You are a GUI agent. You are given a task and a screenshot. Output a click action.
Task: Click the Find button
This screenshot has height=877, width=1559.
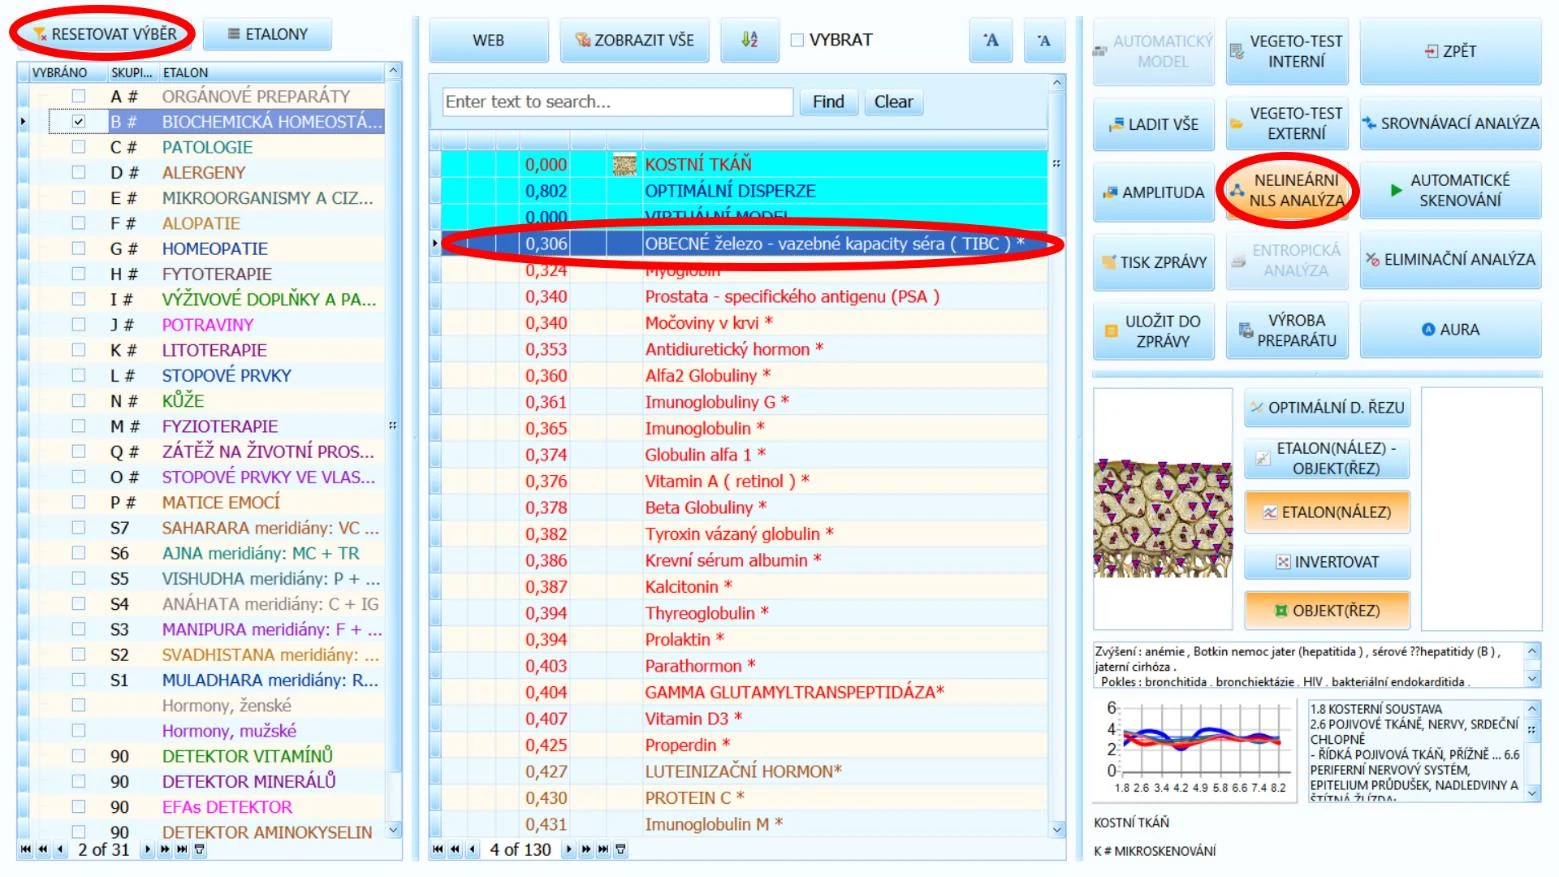tap(828, 101)
